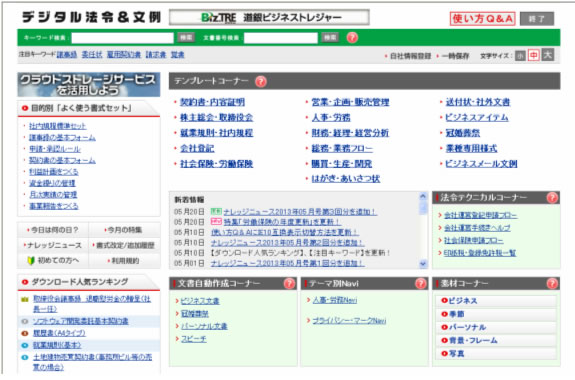
Task: Open 今月の特集 menu item
Action: click(124, 230)
